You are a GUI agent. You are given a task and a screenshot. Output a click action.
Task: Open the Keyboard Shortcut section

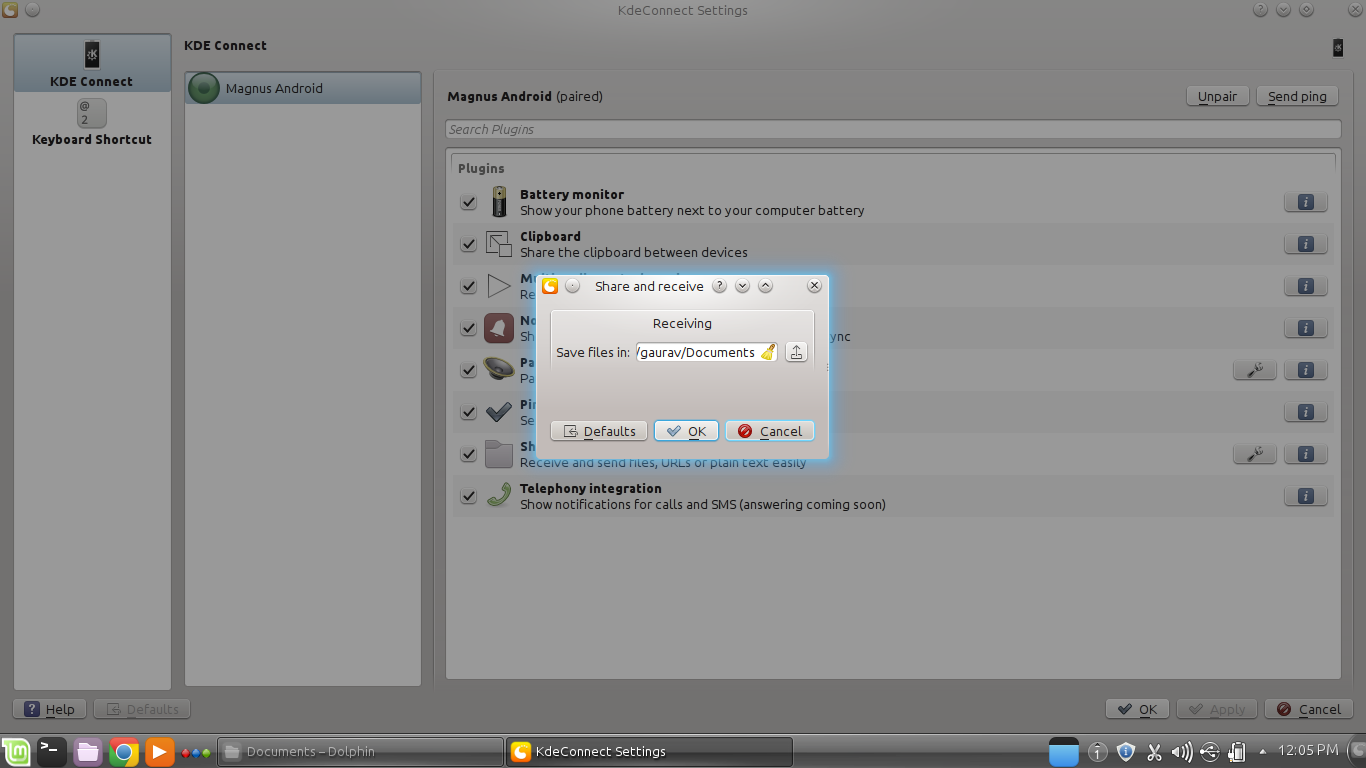(x=92, y=122)
